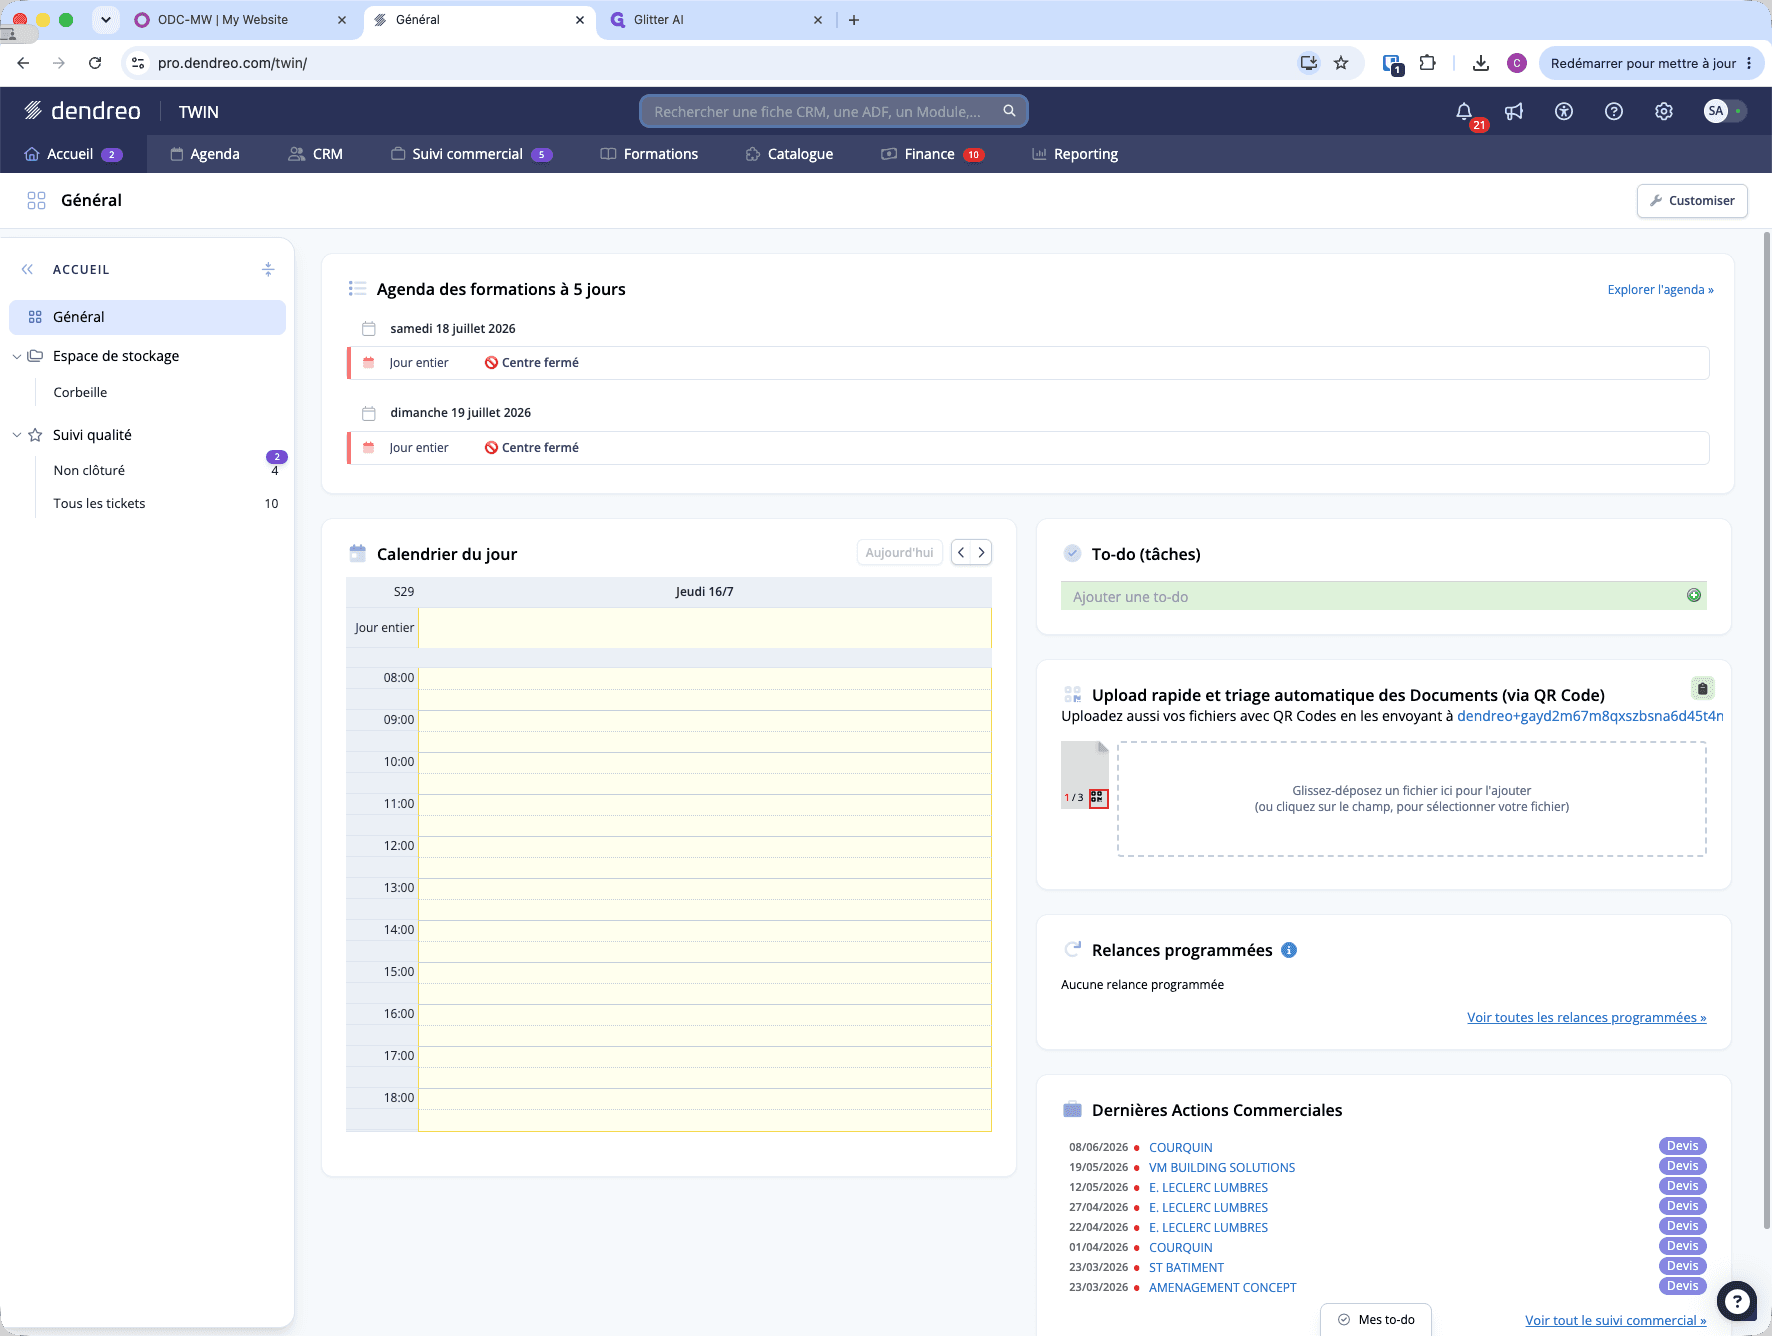Click the file drop zone area
Screen dimensions: 1772x1336
(1411, 798)
